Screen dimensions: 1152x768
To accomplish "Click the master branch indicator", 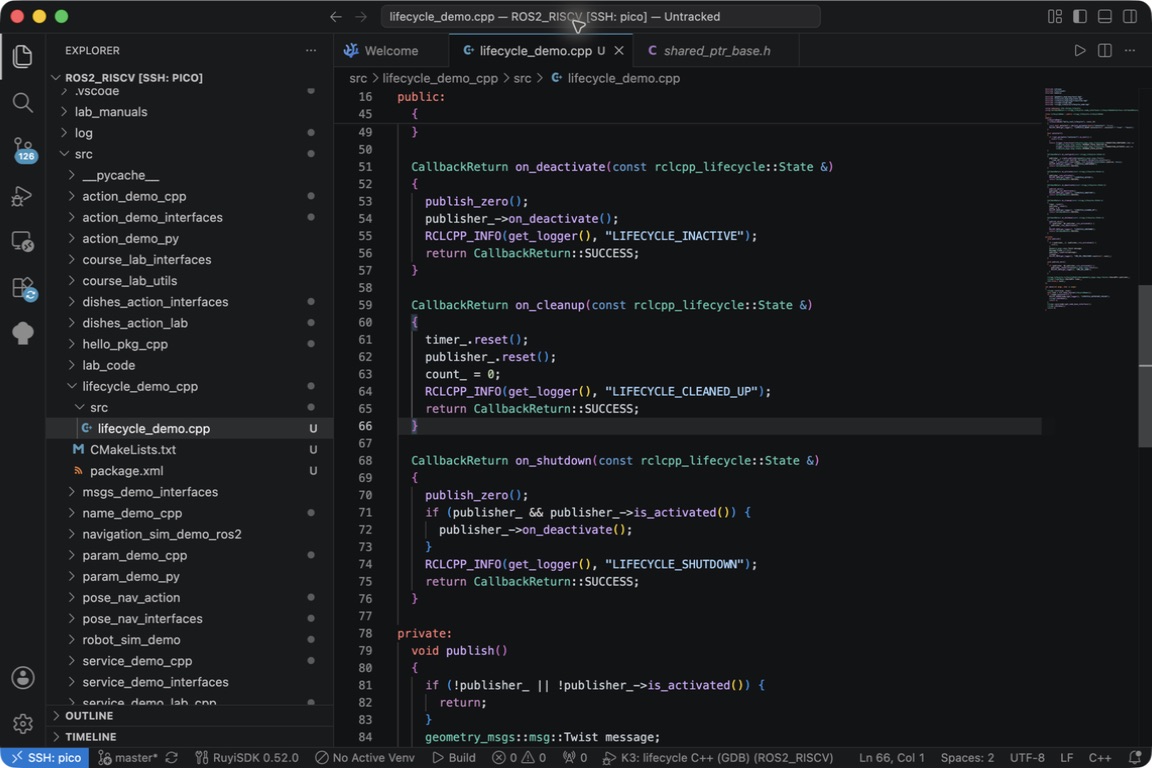I will click(x=128, y=758).
